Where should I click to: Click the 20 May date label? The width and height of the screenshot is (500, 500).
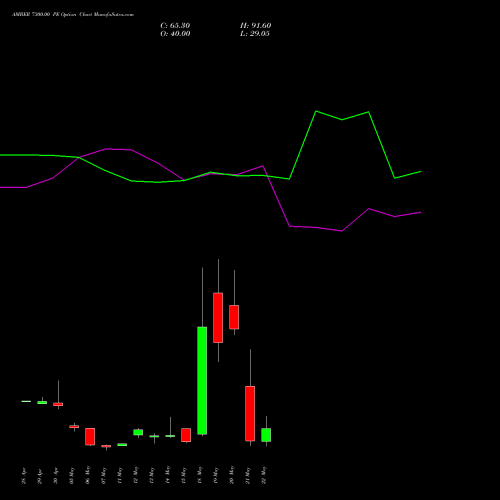pos(232,475)
